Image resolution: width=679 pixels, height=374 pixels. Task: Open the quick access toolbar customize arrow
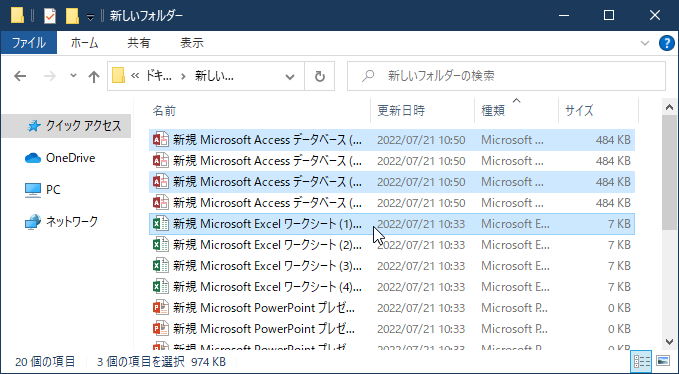pos(90,17)
